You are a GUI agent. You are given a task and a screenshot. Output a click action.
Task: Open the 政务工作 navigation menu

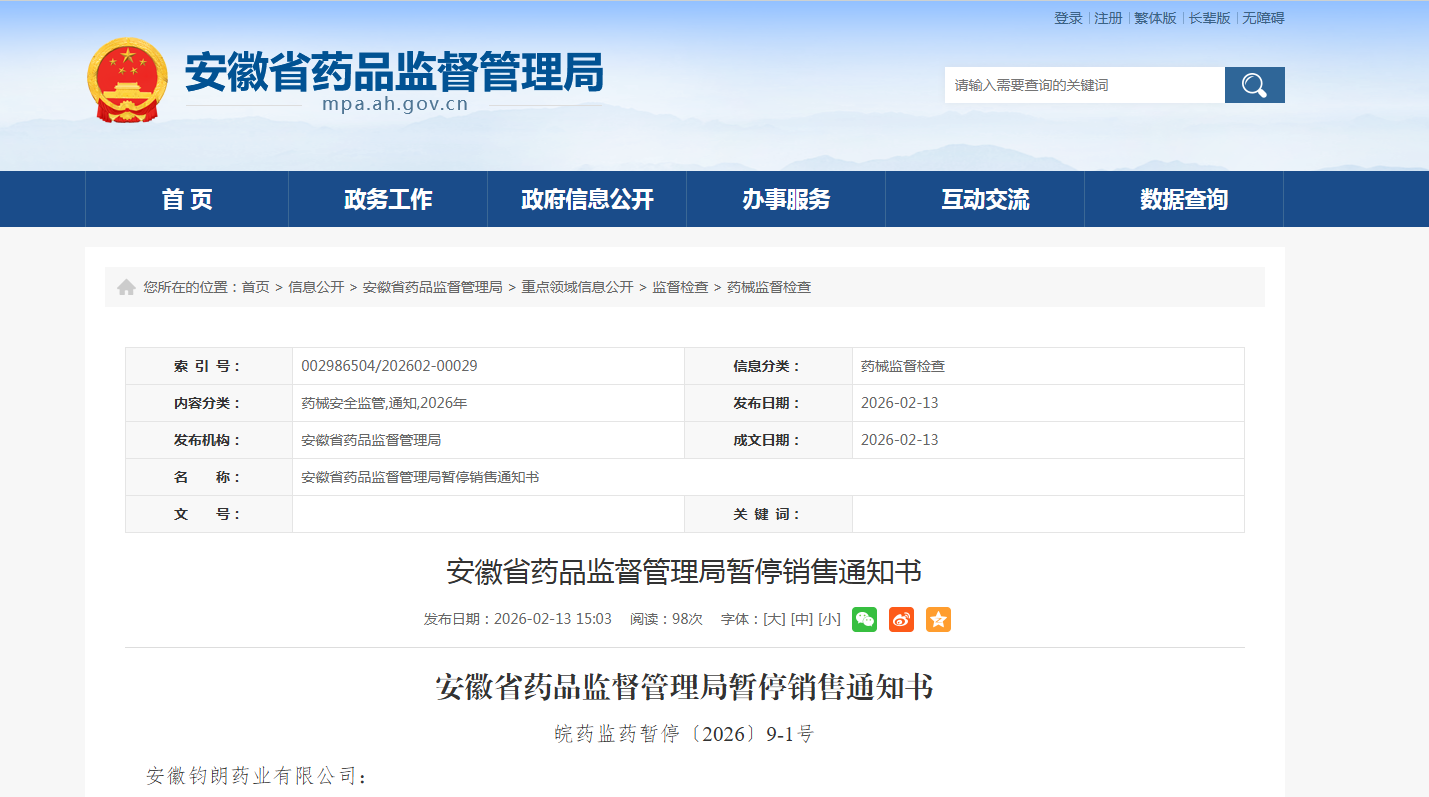(x=388, y=199)
